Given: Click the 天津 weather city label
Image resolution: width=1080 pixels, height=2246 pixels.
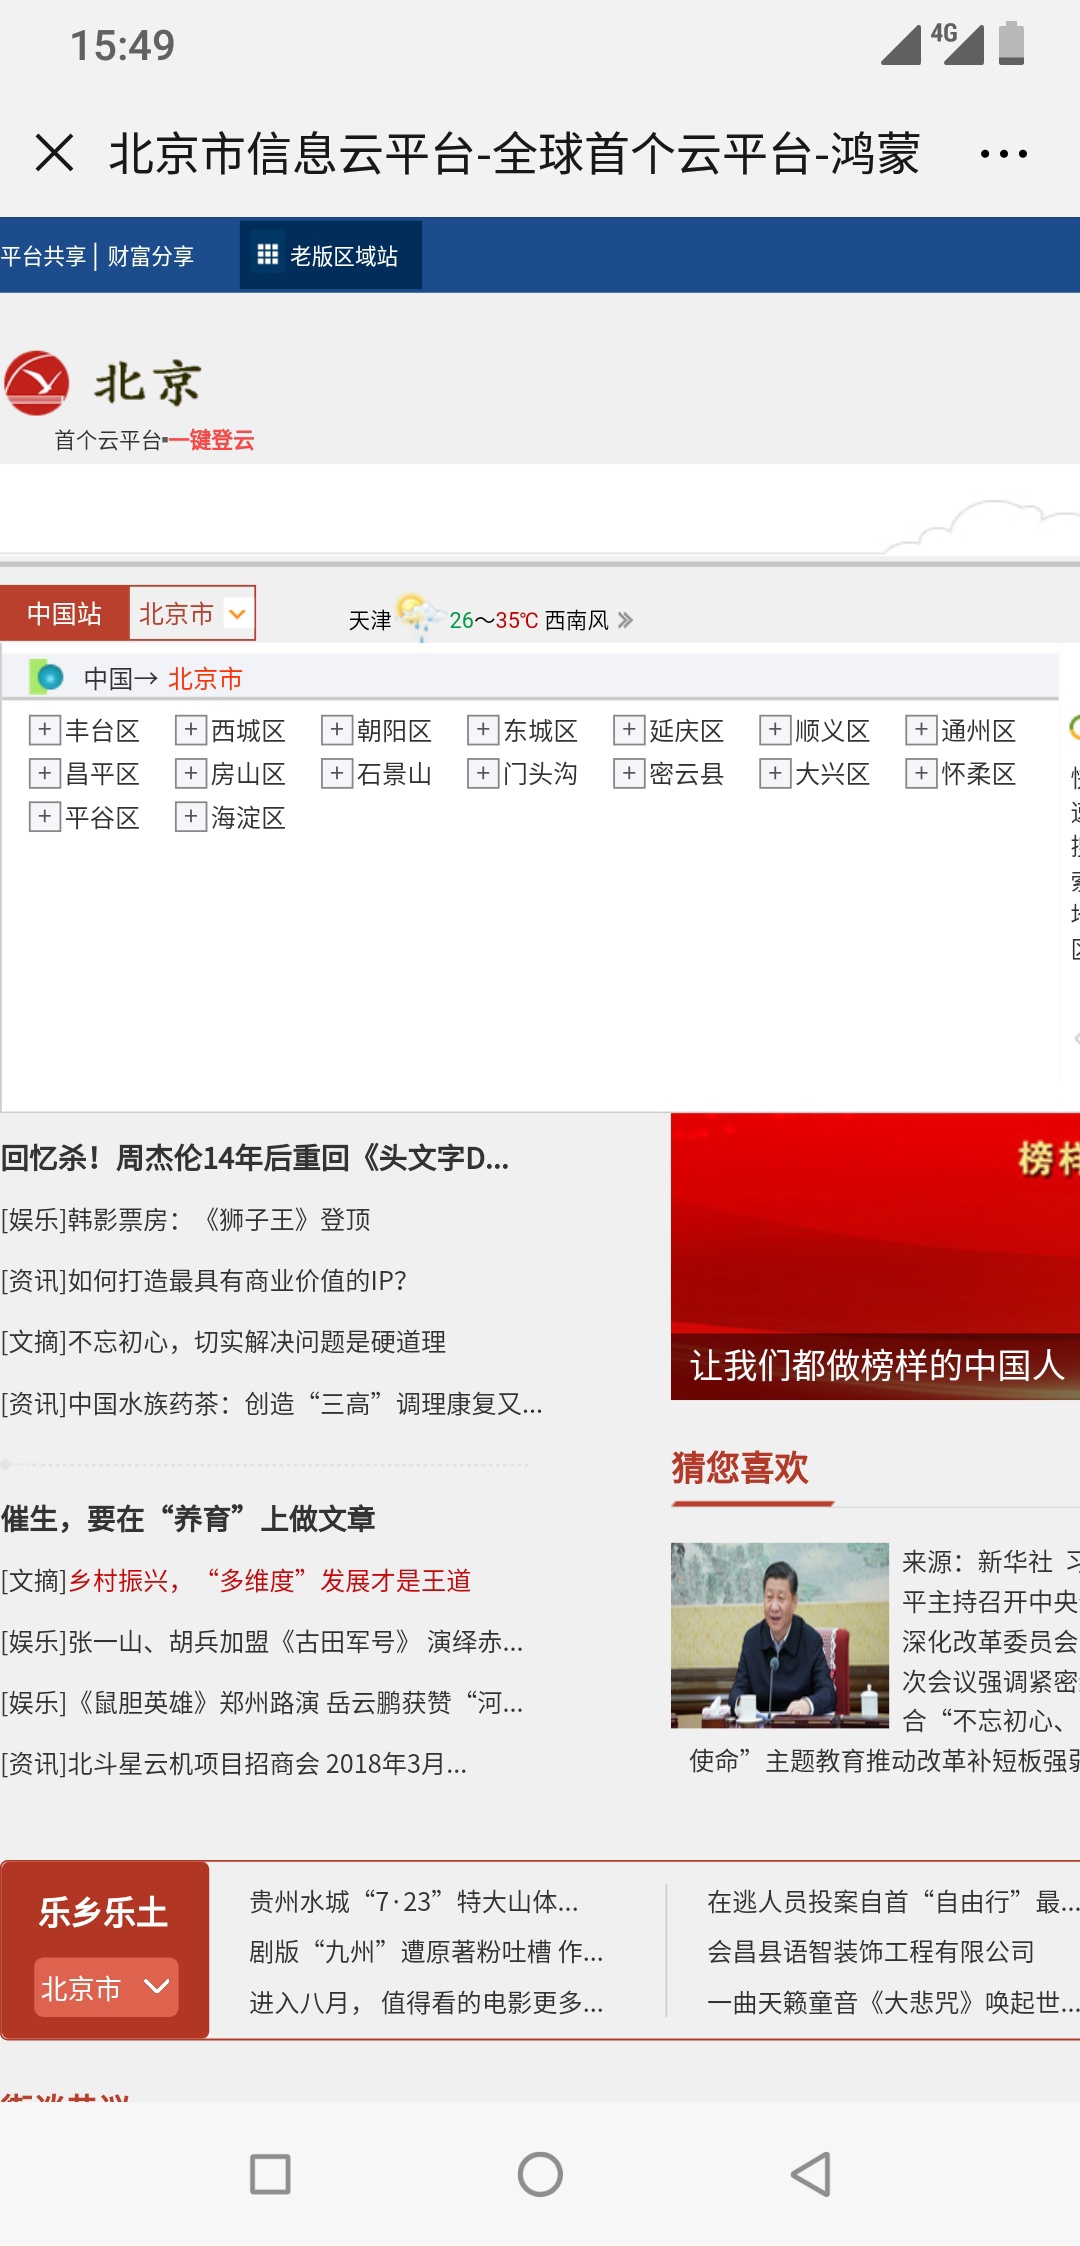Looking at the screenshot, I should (x=370, y=620).
